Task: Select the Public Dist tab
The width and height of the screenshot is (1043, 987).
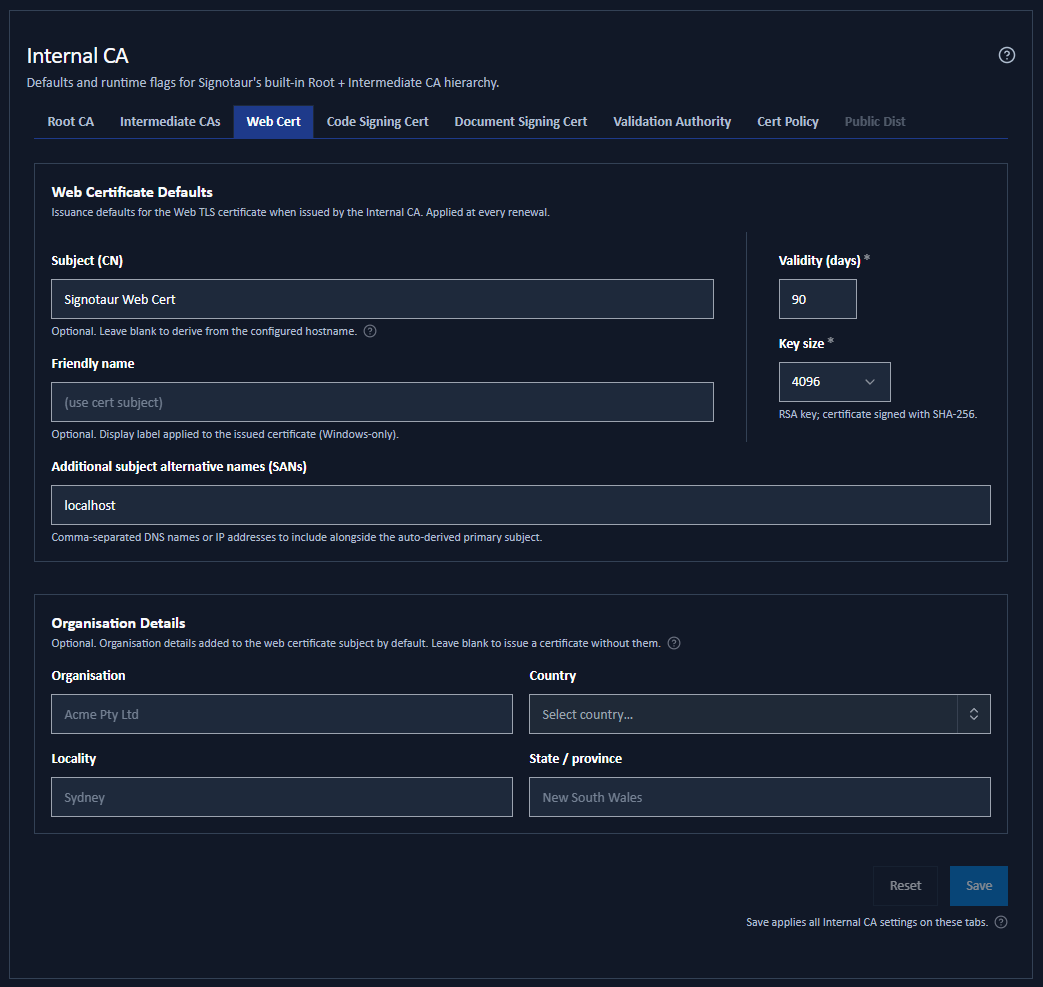Action: point(875,122)
